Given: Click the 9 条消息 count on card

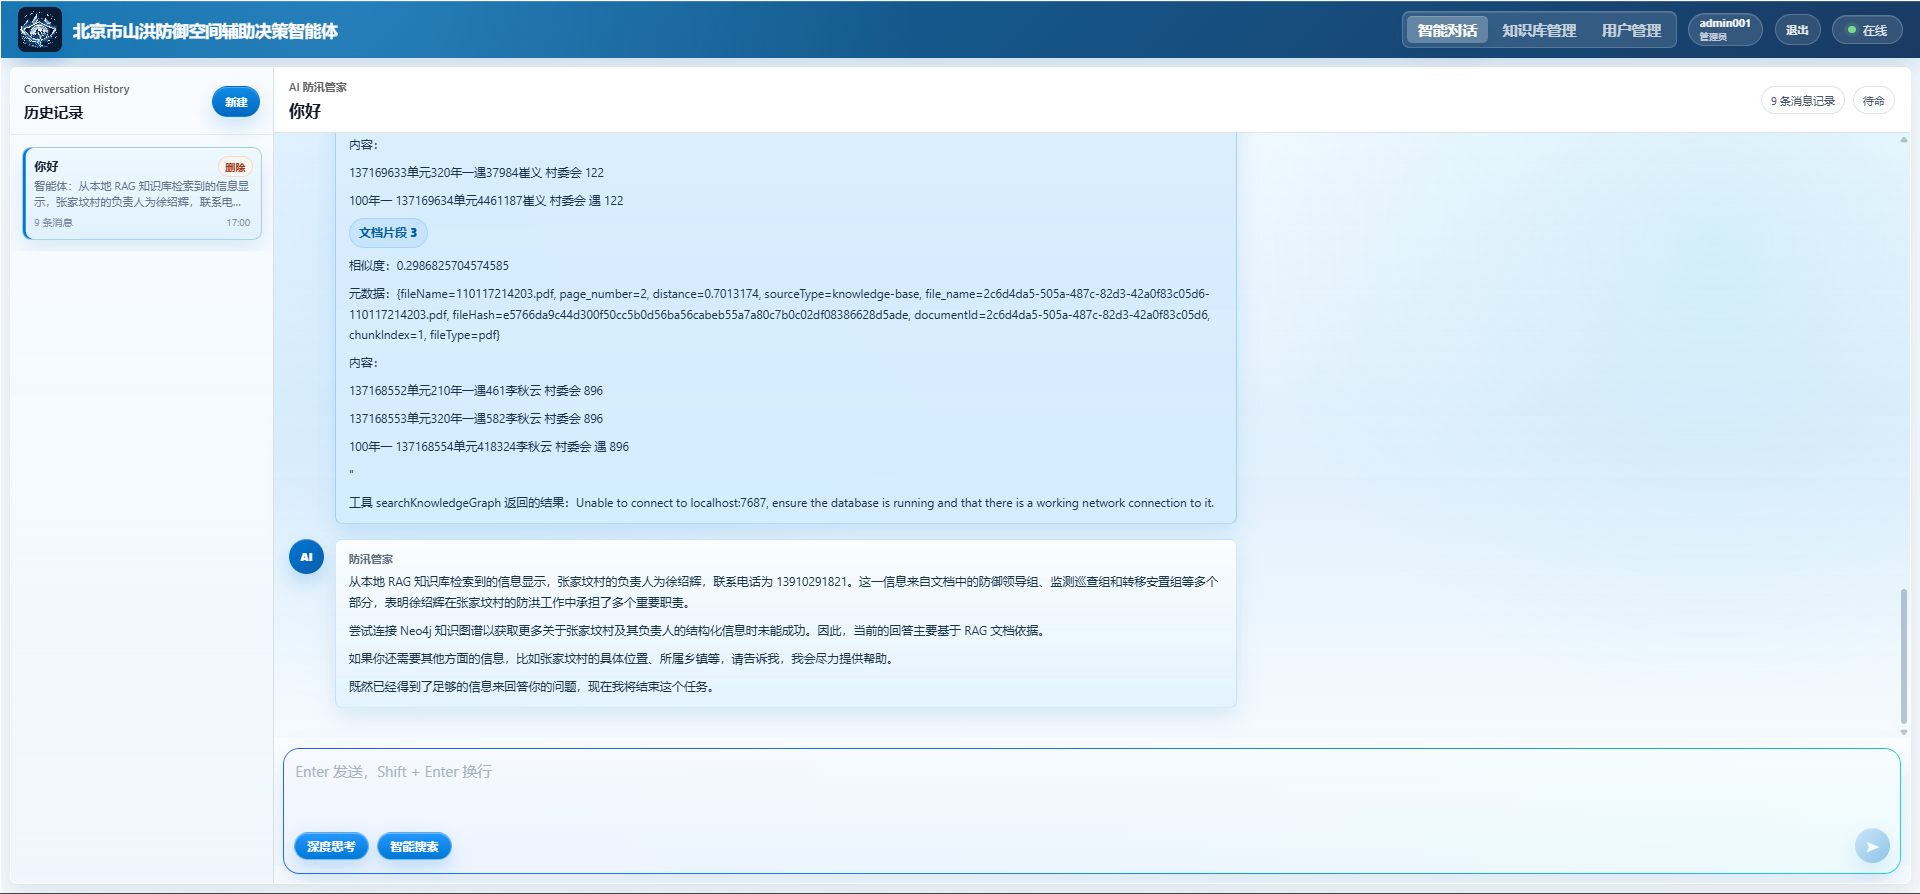Looking at the screenshot, I should pos(53,223).
